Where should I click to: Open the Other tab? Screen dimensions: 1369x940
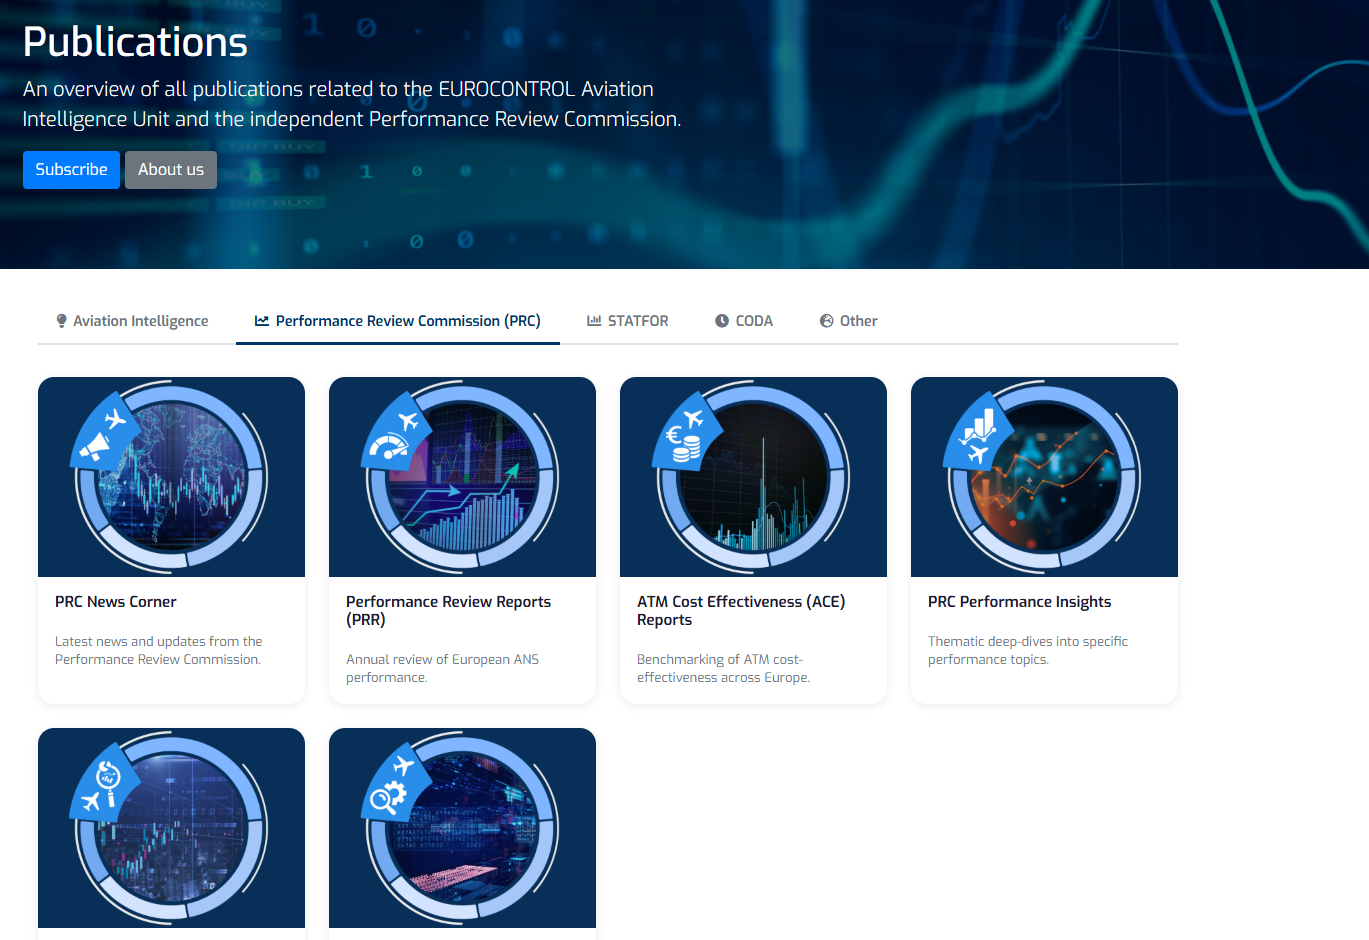849,321
